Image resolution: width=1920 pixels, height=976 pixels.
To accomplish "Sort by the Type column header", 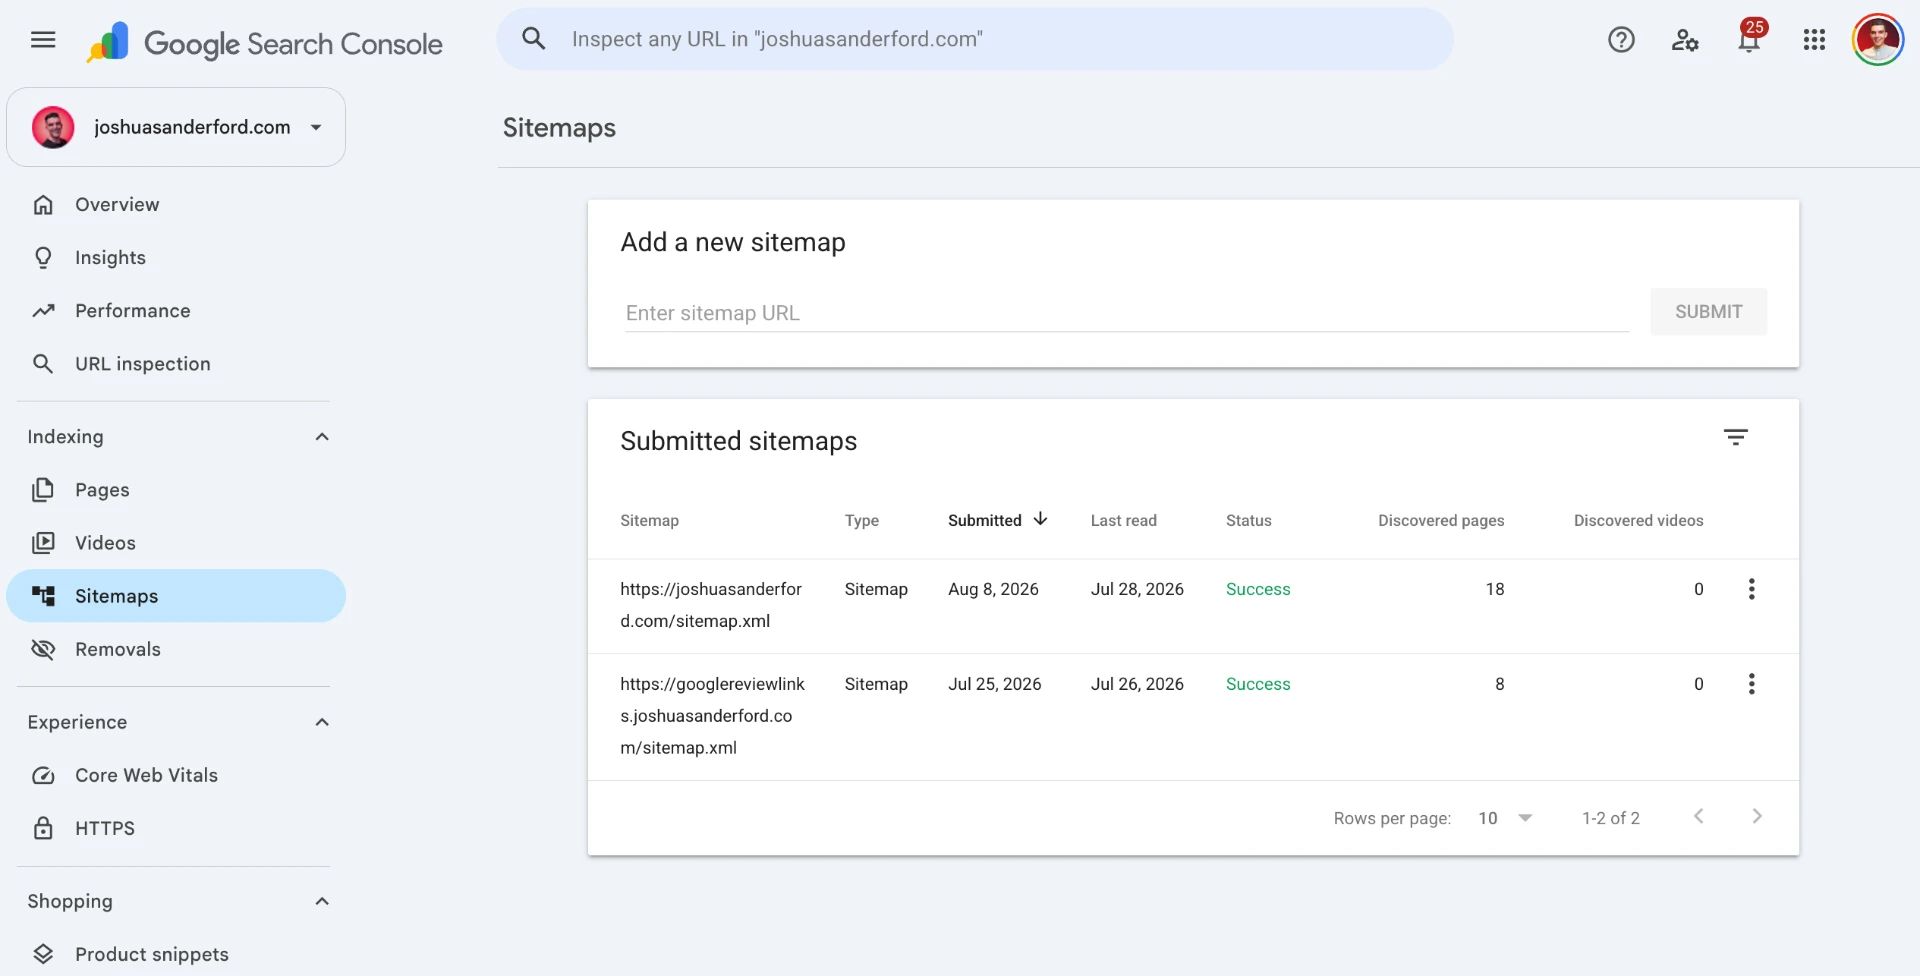I will tap(861, 520).
